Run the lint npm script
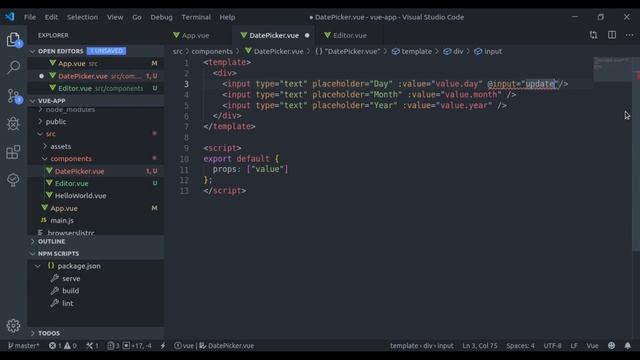 [67, 304]
